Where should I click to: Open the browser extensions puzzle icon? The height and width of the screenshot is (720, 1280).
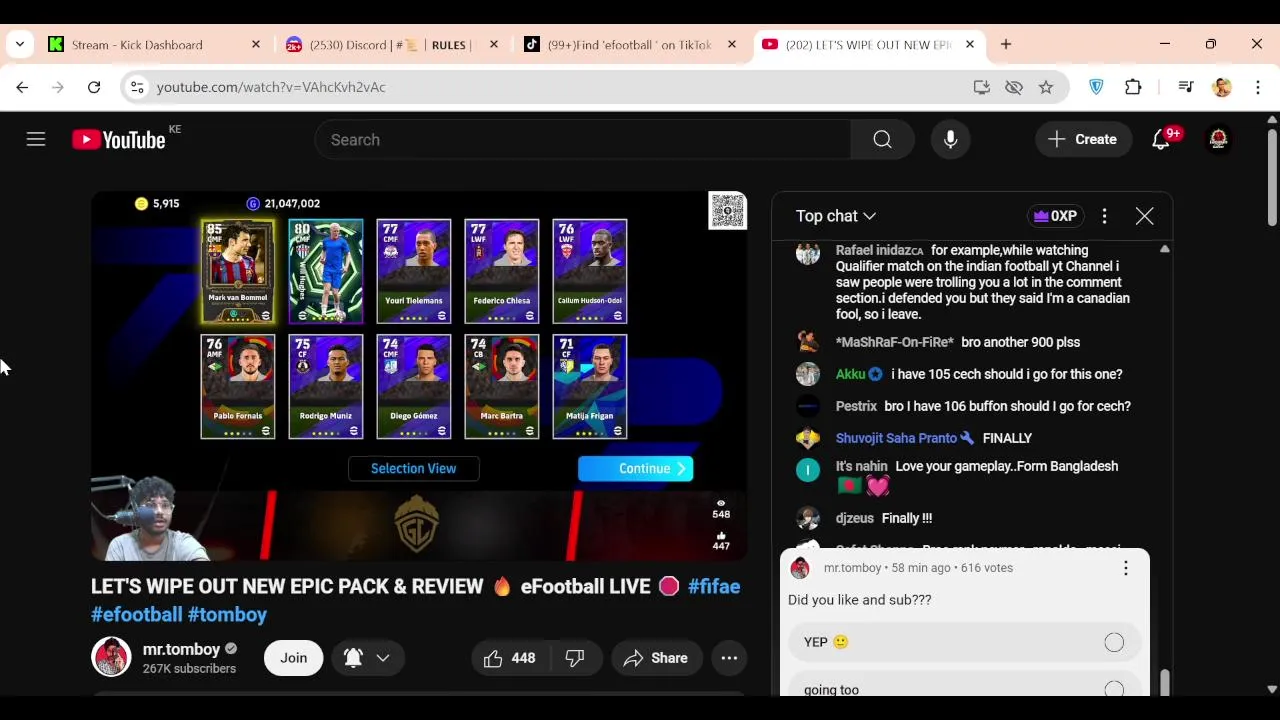coord(1133,87)
